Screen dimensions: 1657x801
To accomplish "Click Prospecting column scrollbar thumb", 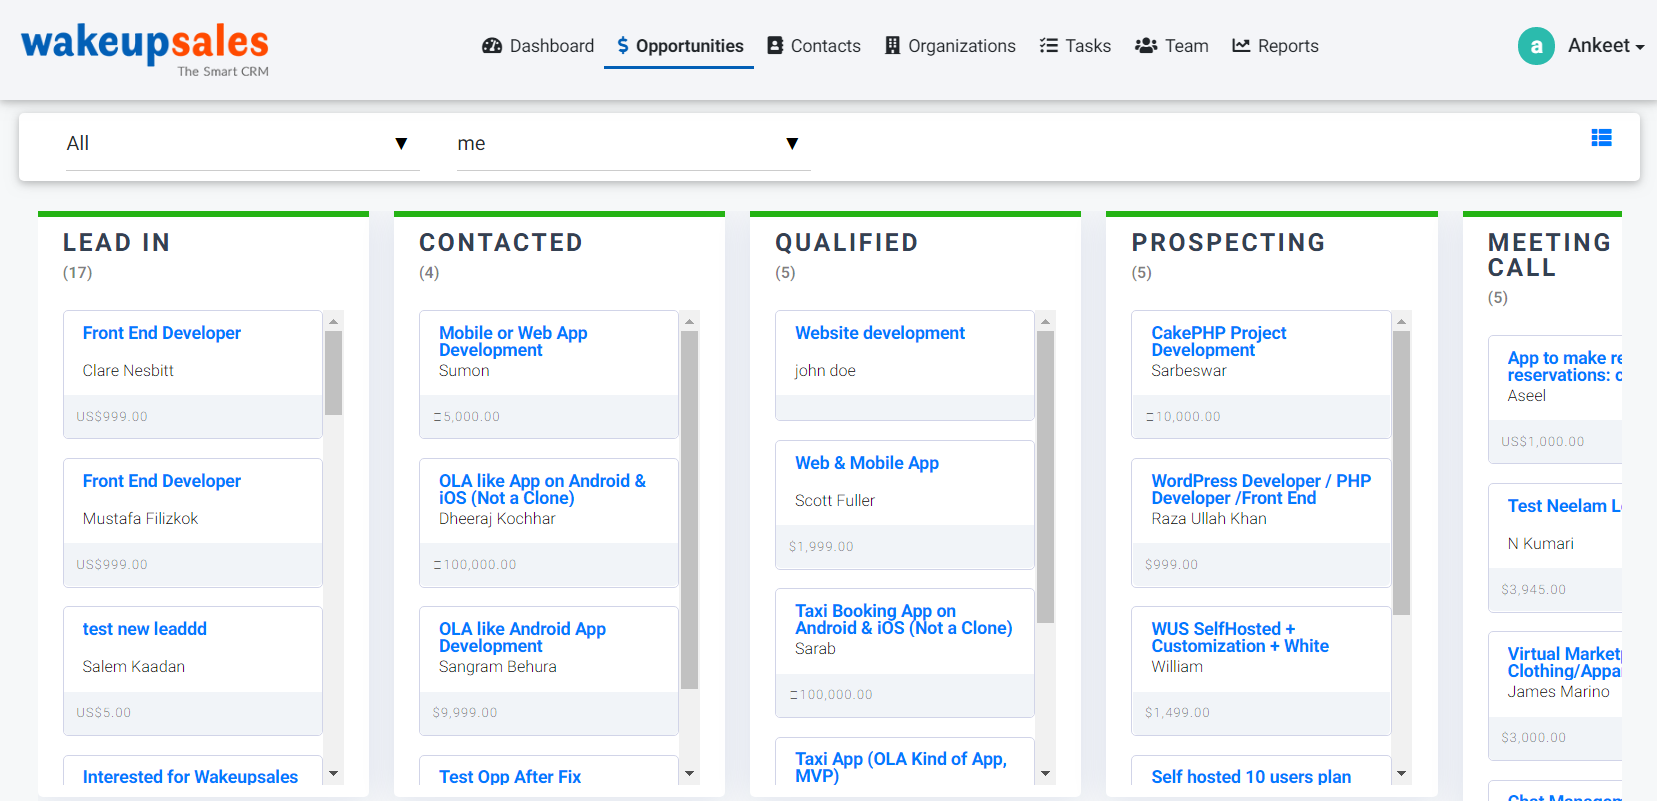I will [1401, 473].
